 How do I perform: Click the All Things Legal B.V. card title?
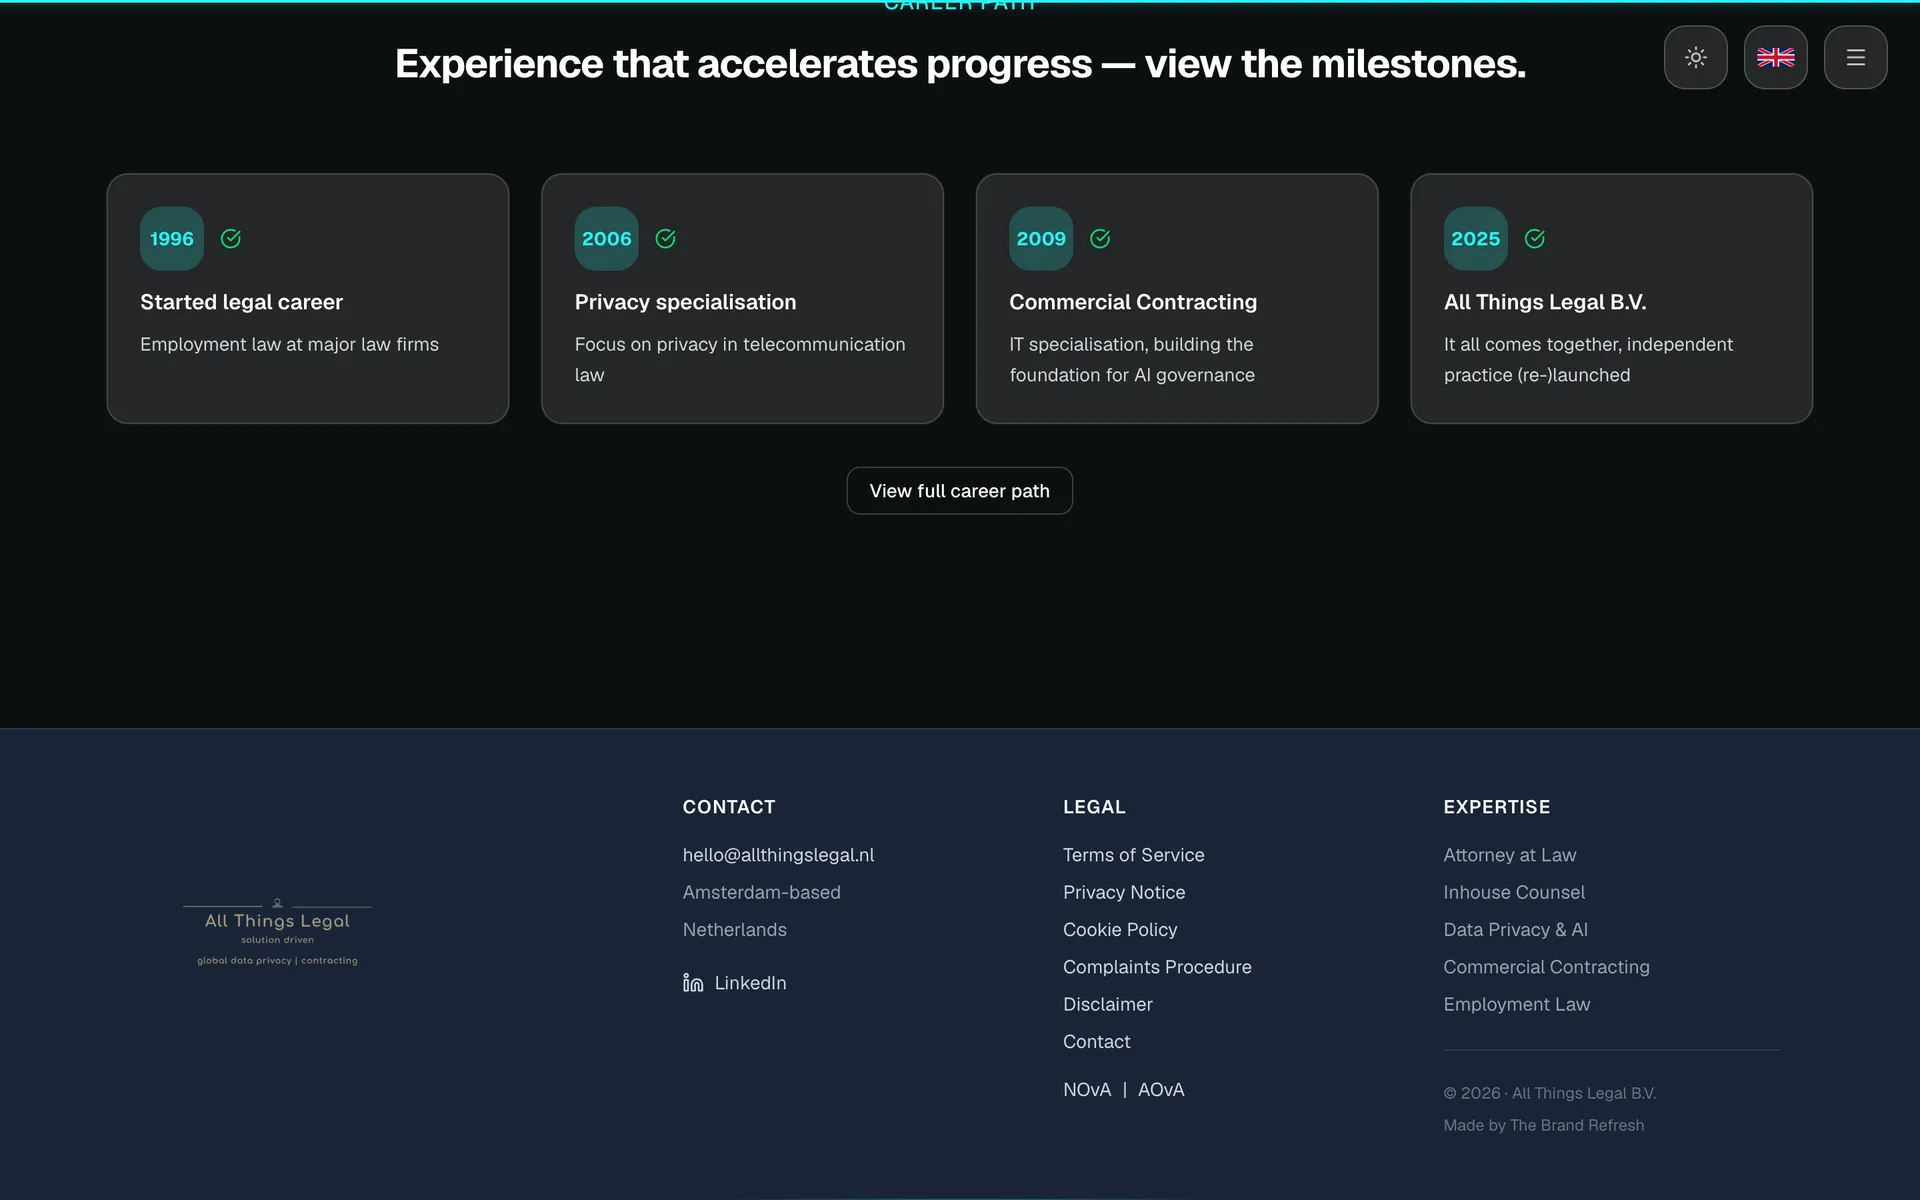(1545, 302)
